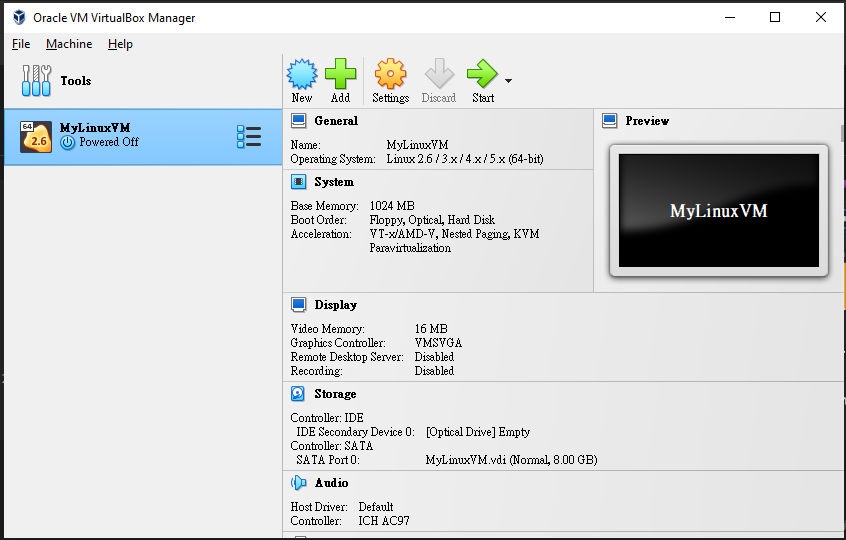Click the green Add machine icon
Viewport: 846px width, 540px height.
tap(340, 74)
